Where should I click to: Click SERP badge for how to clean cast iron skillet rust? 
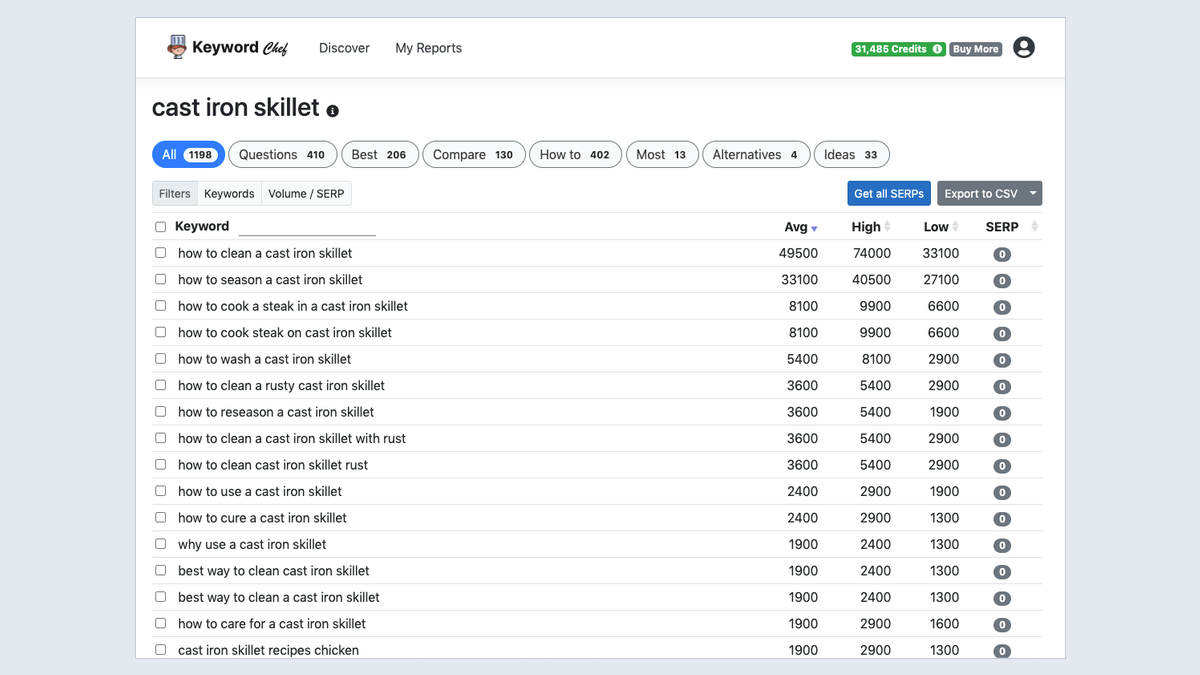coord(1002,466)
